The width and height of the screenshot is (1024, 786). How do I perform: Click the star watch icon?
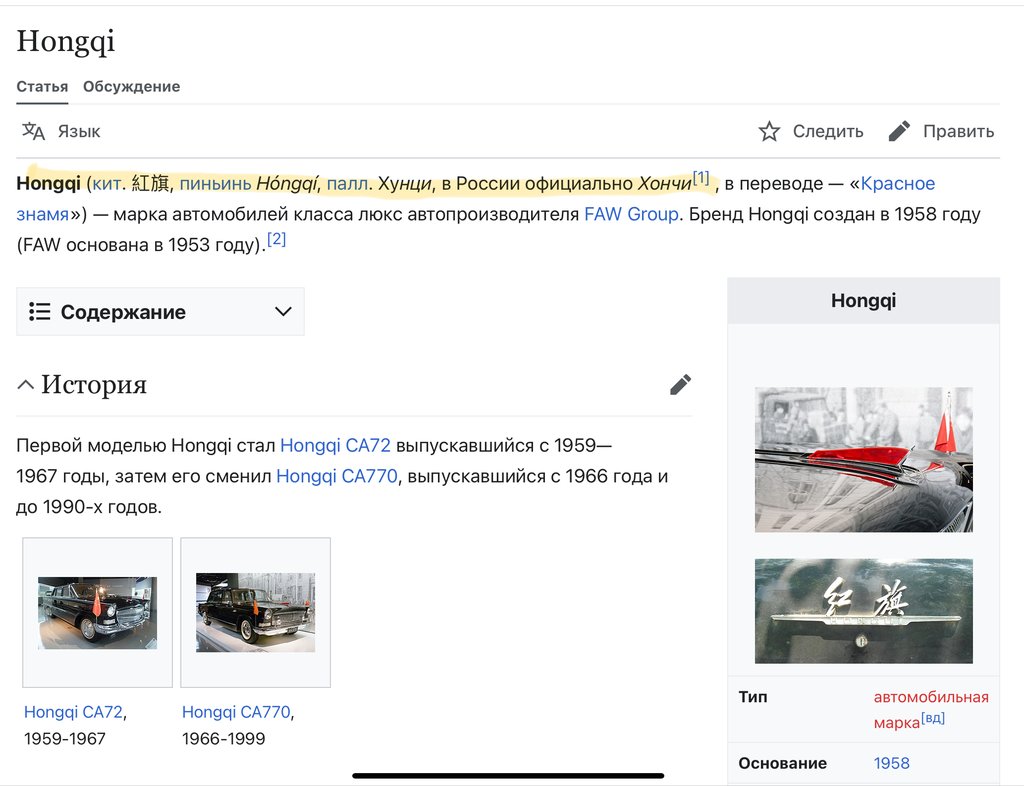click(x=769, y=131)
